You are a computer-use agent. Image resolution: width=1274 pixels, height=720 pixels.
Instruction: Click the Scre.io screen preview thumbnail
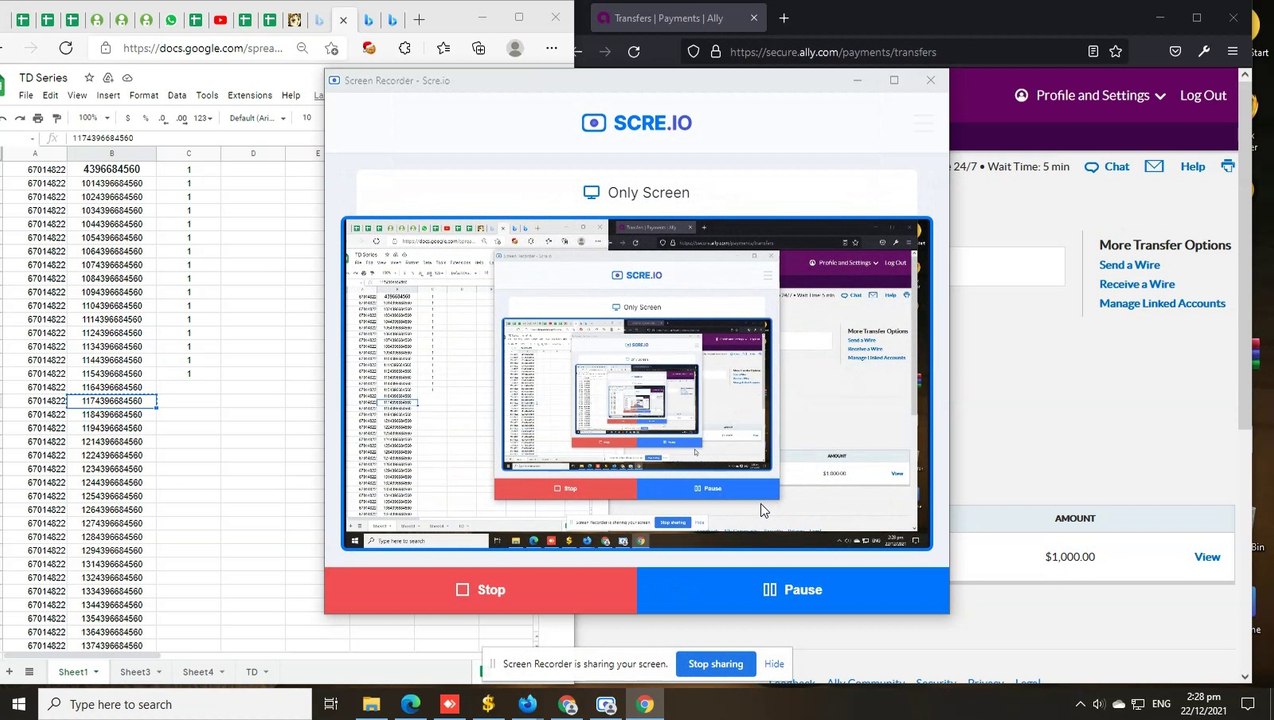coord(637,384)
